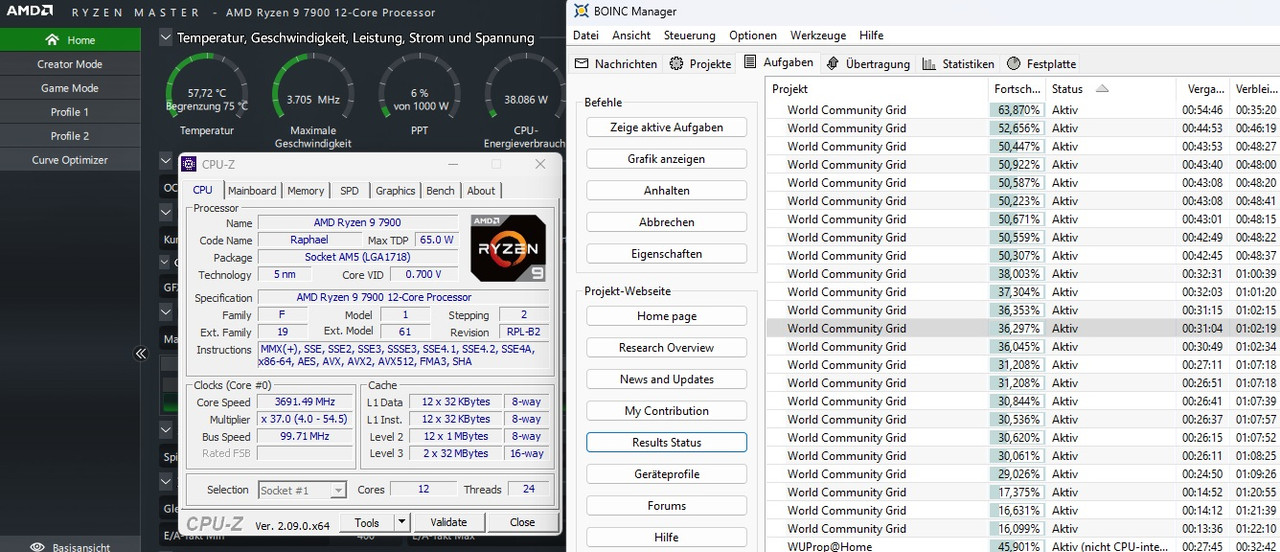Select the CPU tab in CPU-Z
The height and width of the screenshot is (552, 1280).
coord(202,190)
